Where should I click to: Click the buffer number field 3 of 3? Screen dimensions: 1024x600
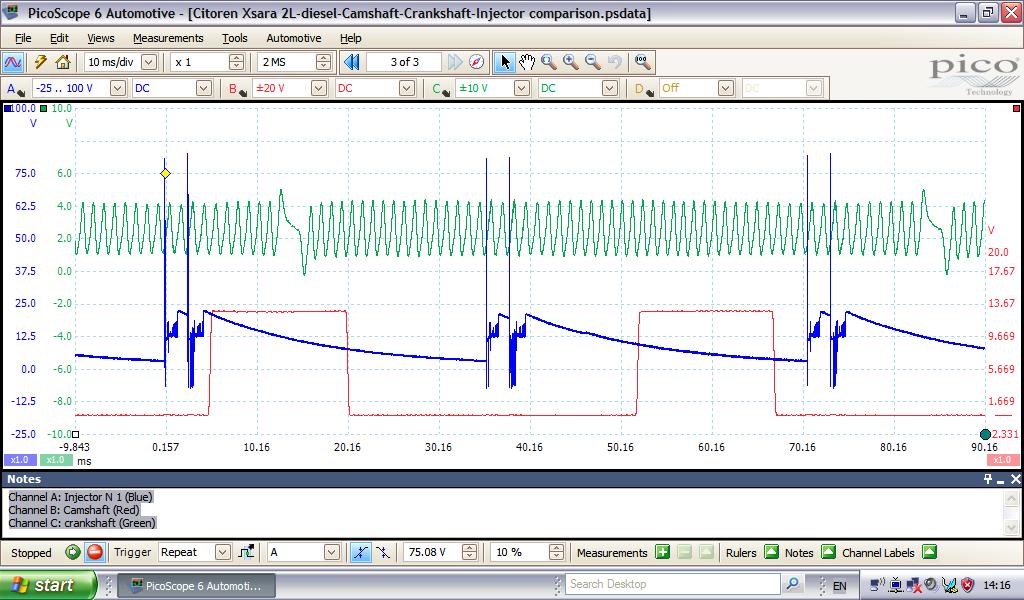pyautogui.click(x=405, y=62)
